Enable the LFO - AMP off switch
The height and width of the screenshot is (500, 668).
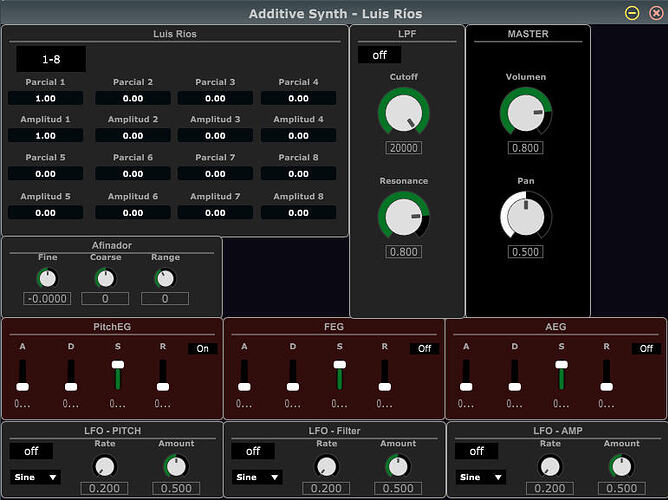(x=476, y=451)
